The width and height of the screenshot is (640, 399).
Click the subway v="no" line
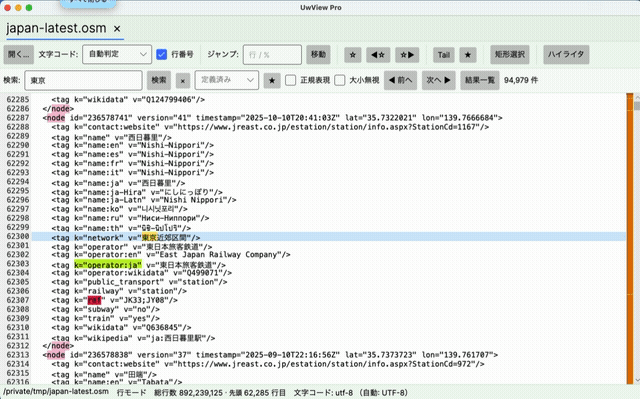point(105,309)
